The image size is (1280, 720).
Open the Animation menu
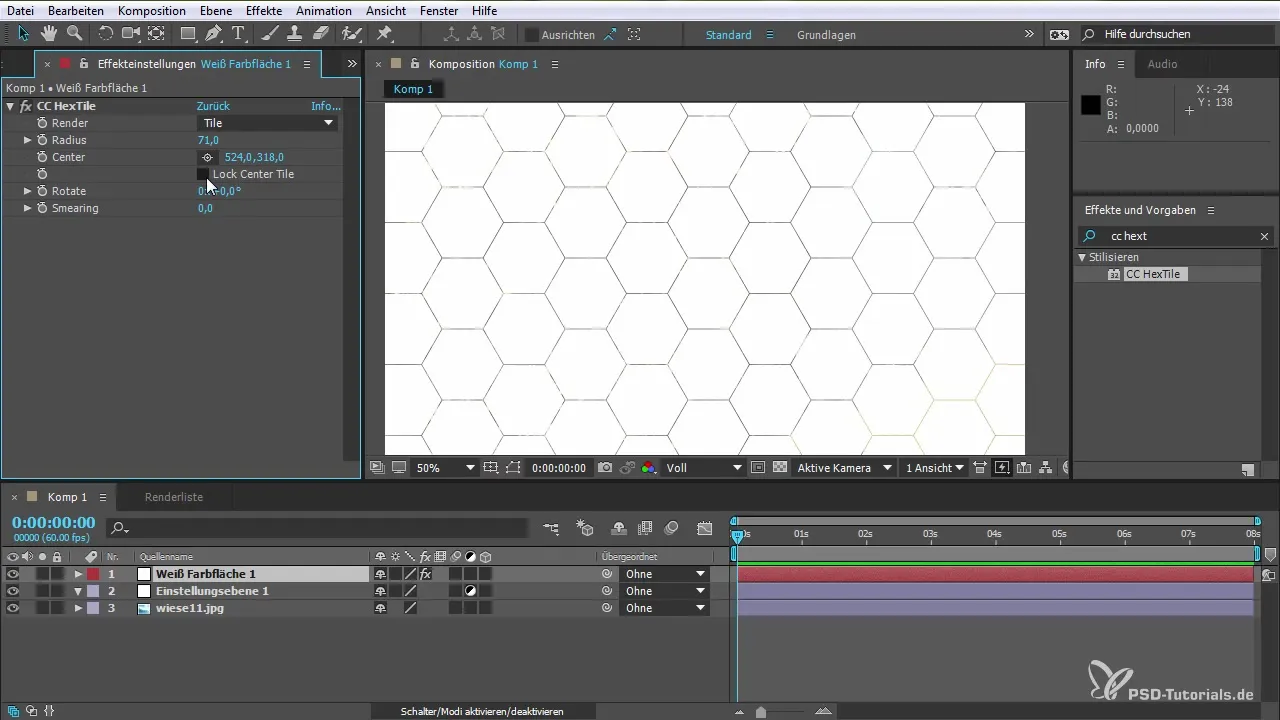324,10
